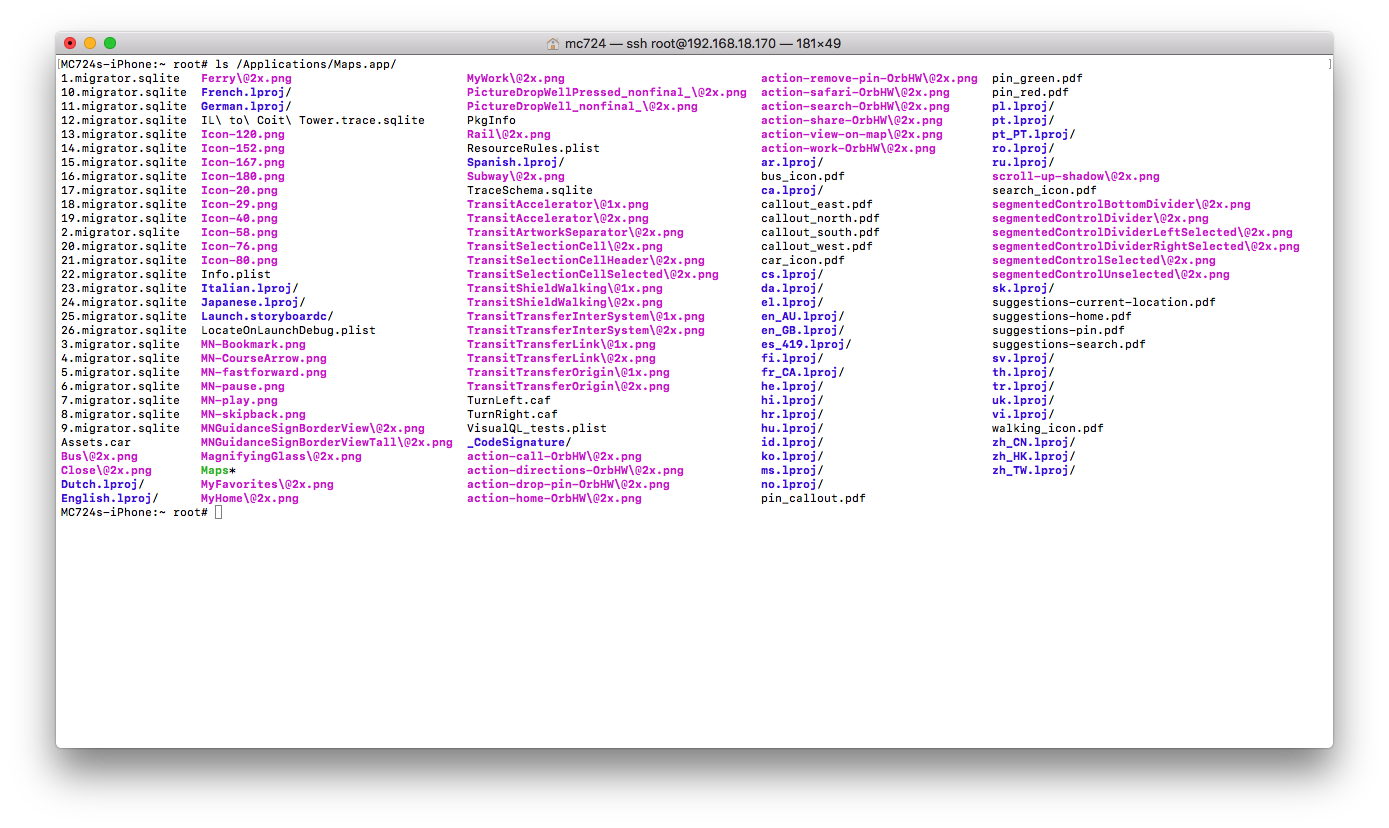1389x828 pixels.
Task: Click the TraceSchema.sqlite filename
Action: pyautogui.click(x=529, y=190)
